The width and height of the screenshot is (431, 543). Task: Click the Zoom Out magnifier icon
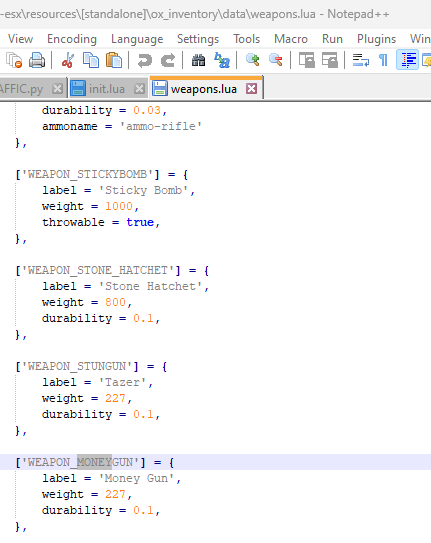point(276,60)
